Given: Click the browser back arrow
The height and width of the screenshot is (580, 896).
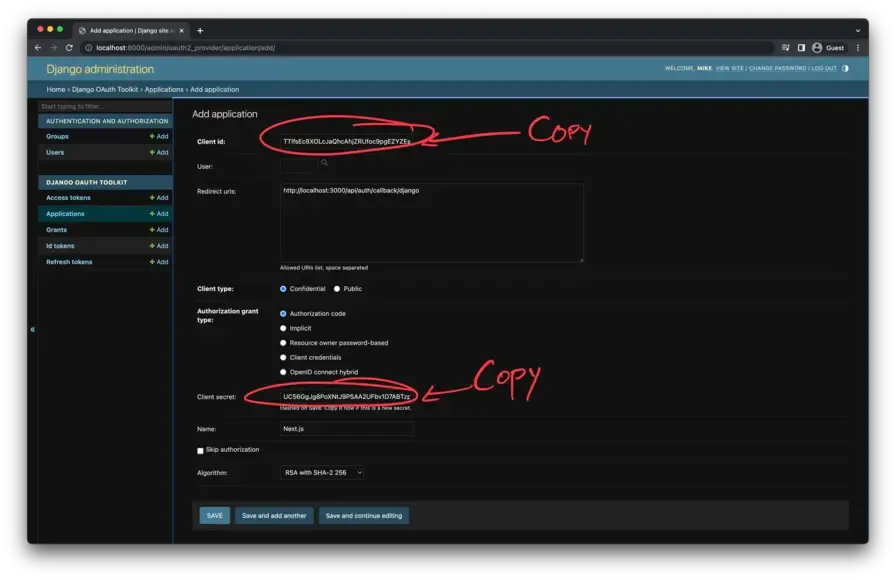Looking at the screenshot, I should point(38,48).
